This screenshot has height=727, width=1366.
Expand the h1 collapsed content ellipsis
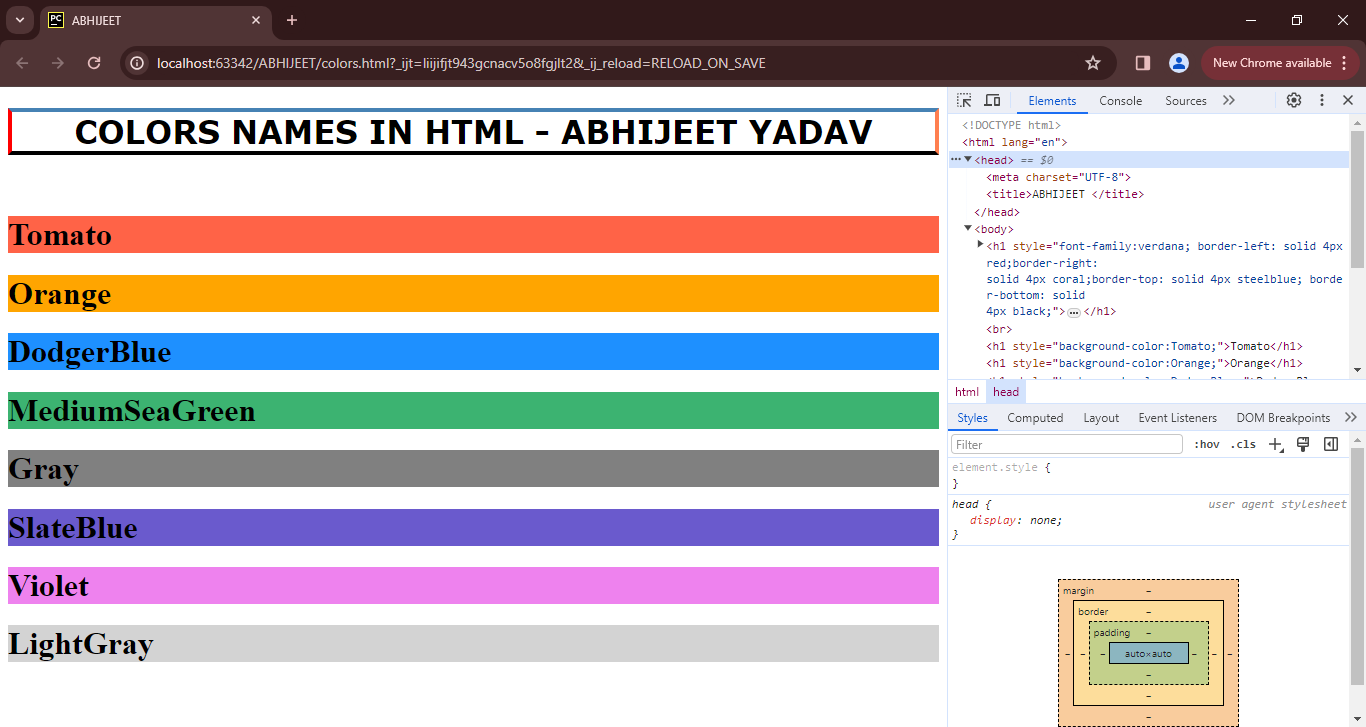1074,312
